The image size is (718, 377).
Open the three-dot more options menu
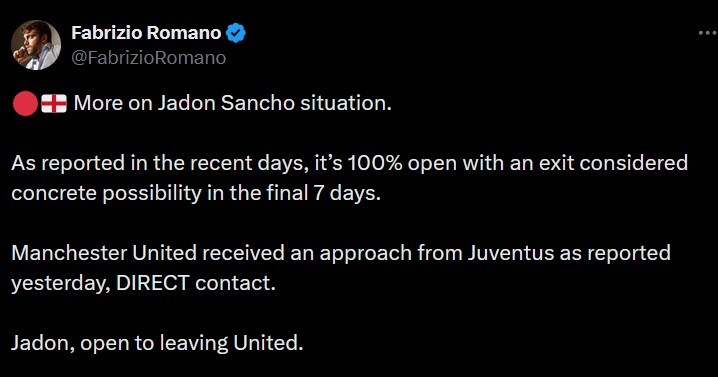coord(708,33)
